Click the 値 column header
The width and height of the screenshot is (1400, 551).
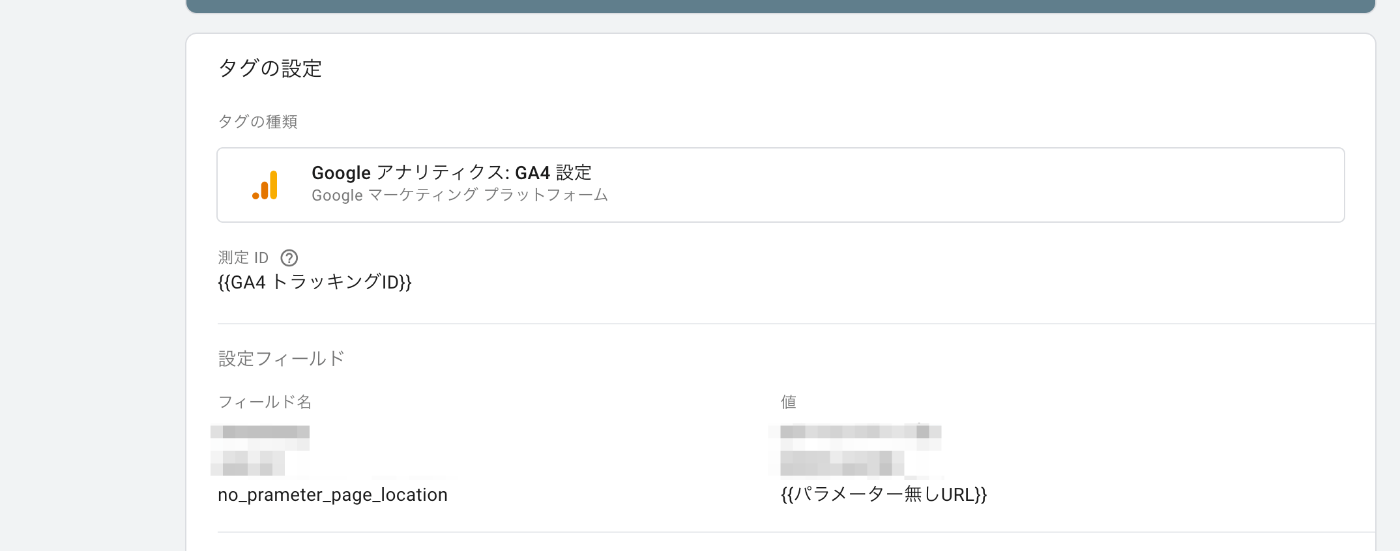pos(788,402)
